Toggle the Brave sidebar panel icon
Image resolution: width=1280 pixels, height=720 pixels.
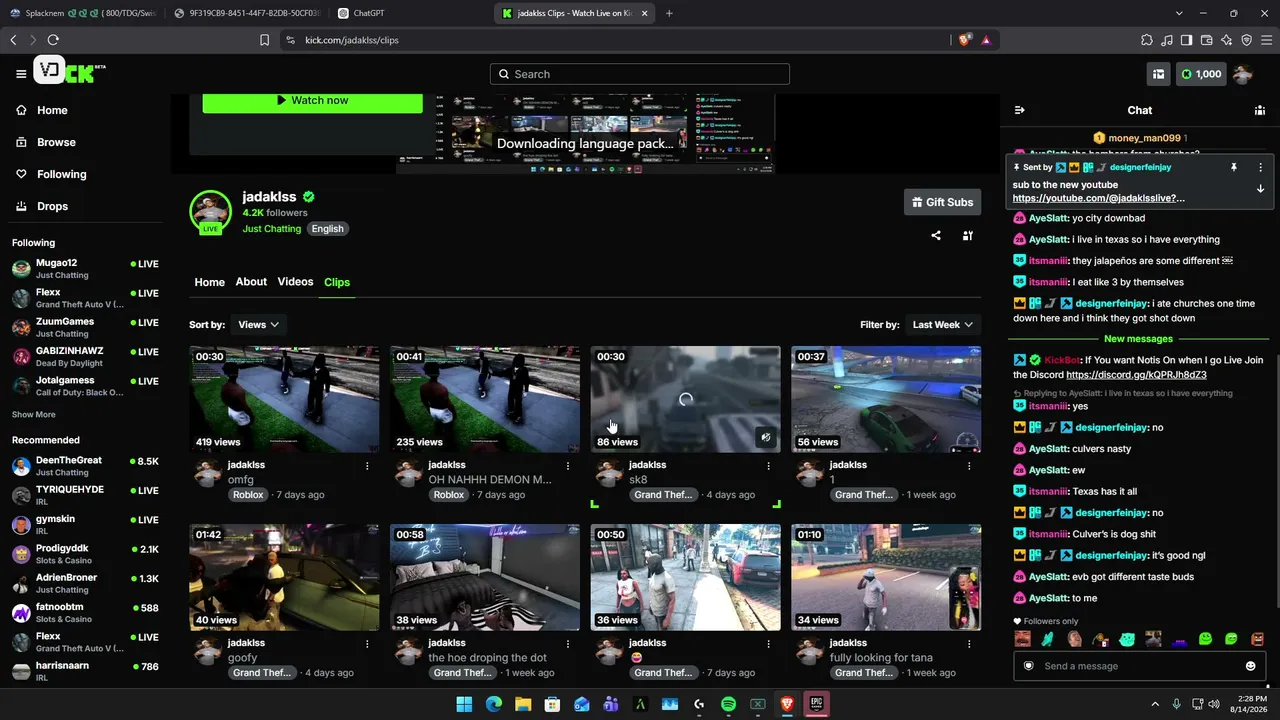(x=1187, y=40)
